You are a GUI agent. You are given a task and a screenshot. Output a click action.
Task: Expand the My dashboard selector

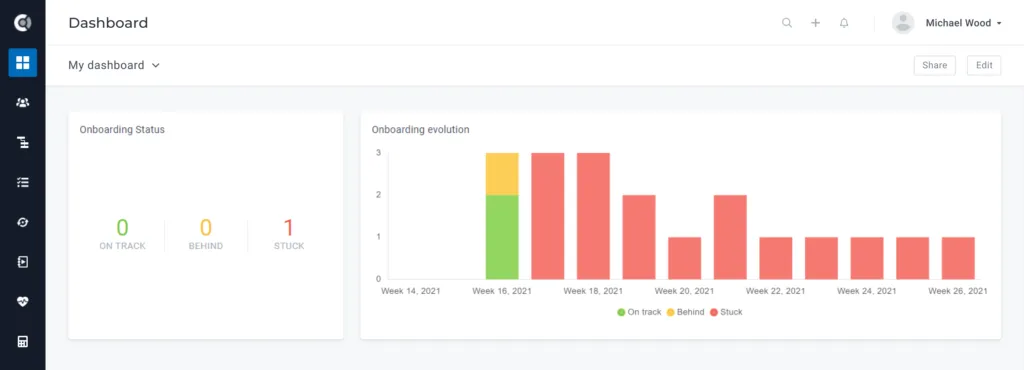point(114,65)
